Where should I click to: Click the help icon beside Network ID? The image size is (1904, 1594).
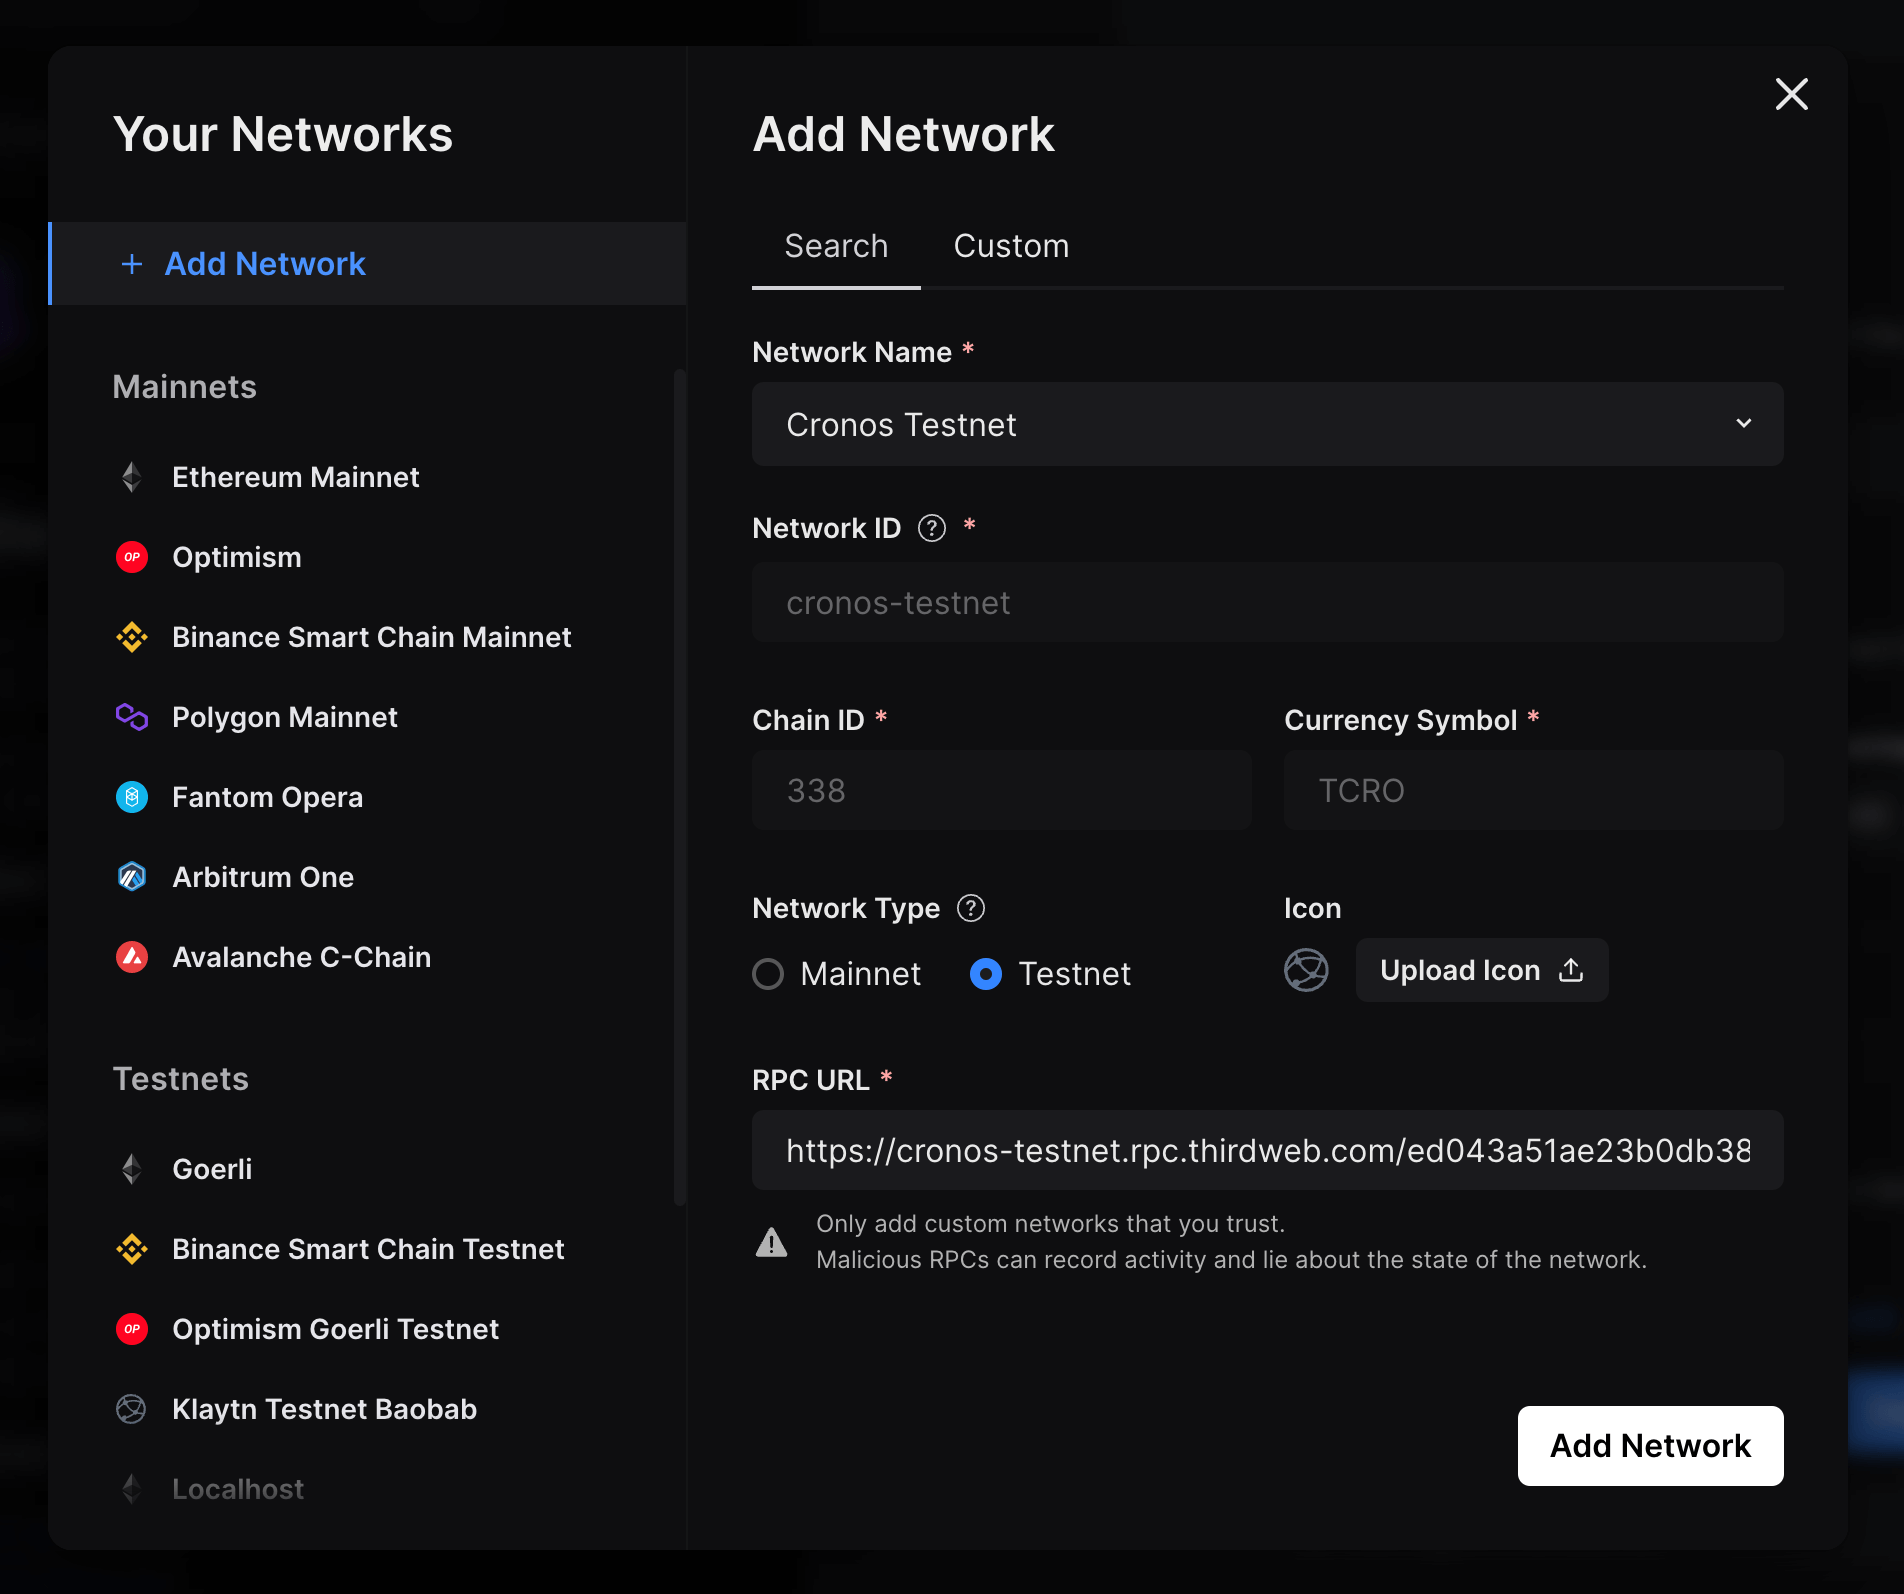point(932,528)
